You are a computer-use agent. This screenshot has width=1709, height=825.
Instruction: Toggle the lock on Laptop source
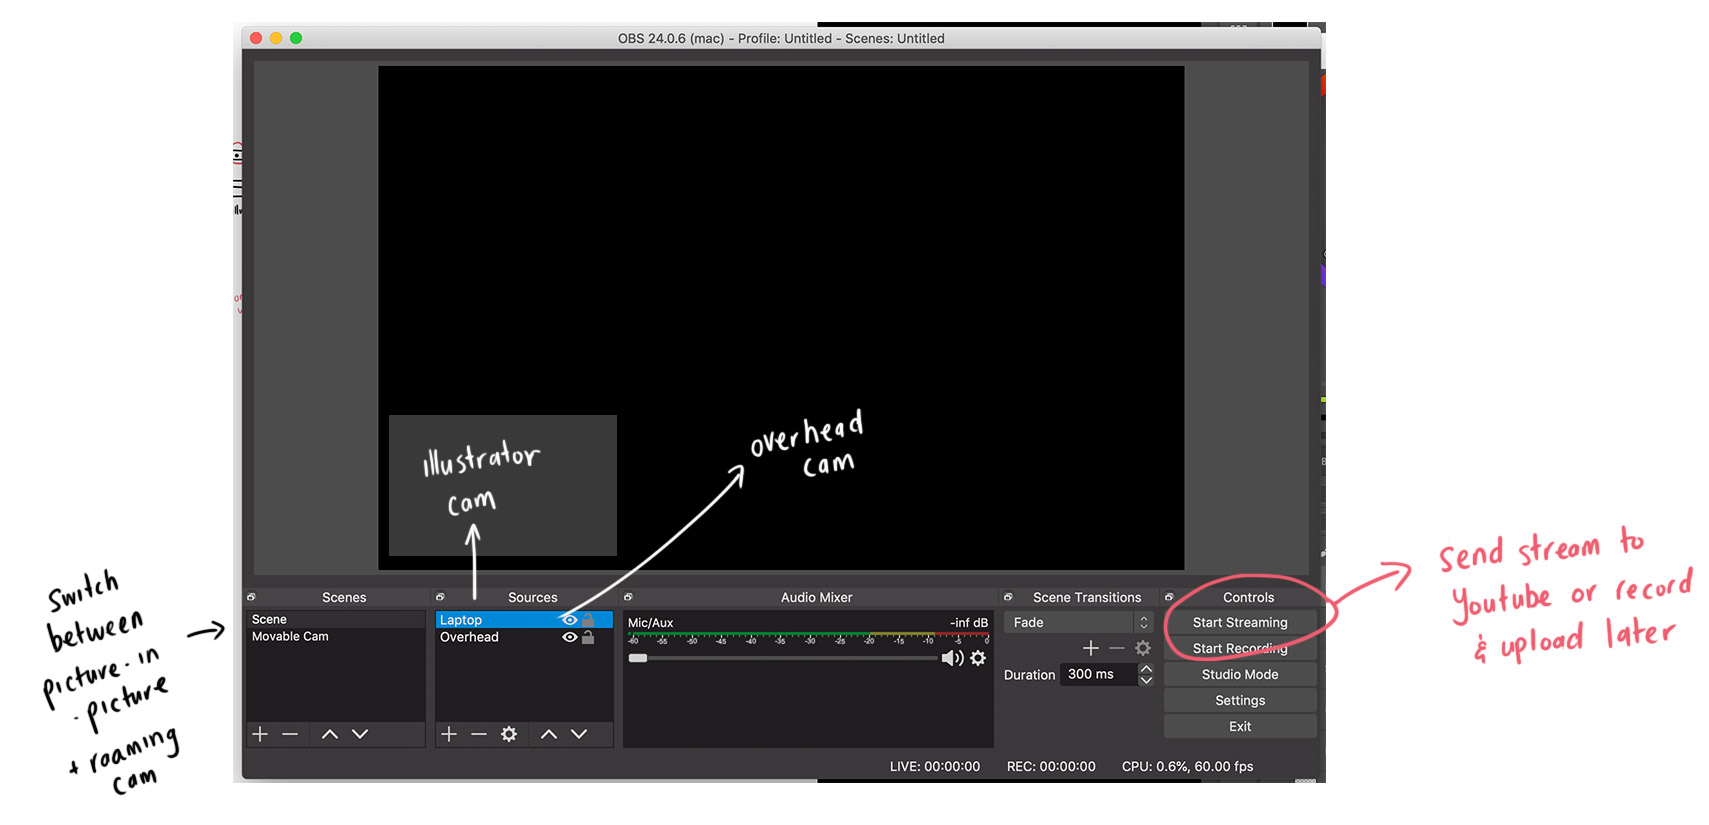point(588,620)
